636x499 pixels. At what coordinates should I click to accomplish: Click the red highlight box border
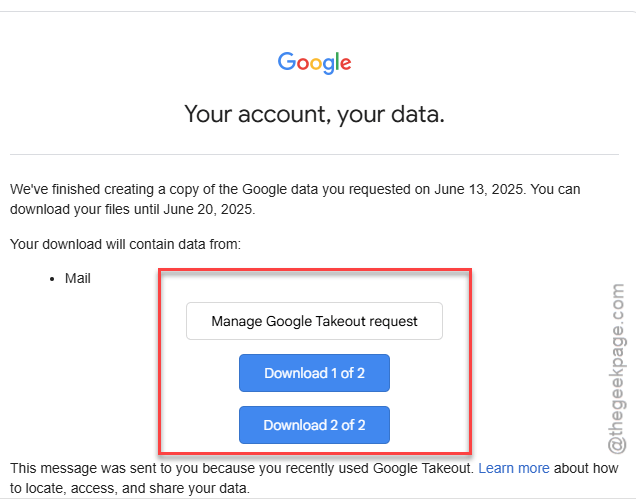tap(314, 270)
